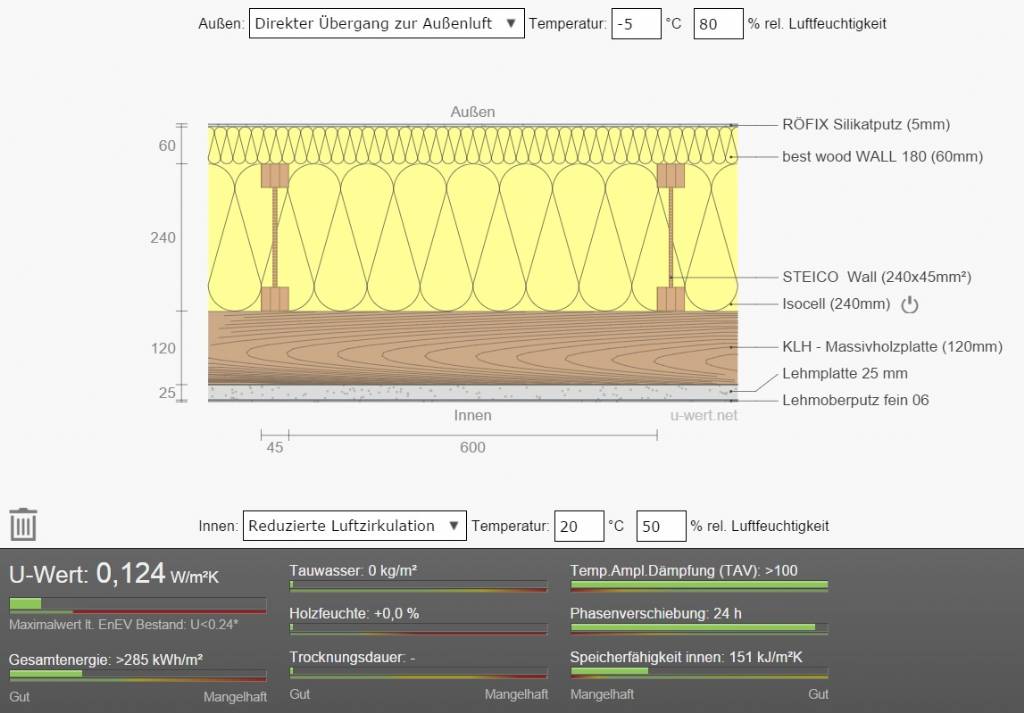Edit the inside relative humidity field
Viewport: 1024px width, 713px height.
[661, 526]
